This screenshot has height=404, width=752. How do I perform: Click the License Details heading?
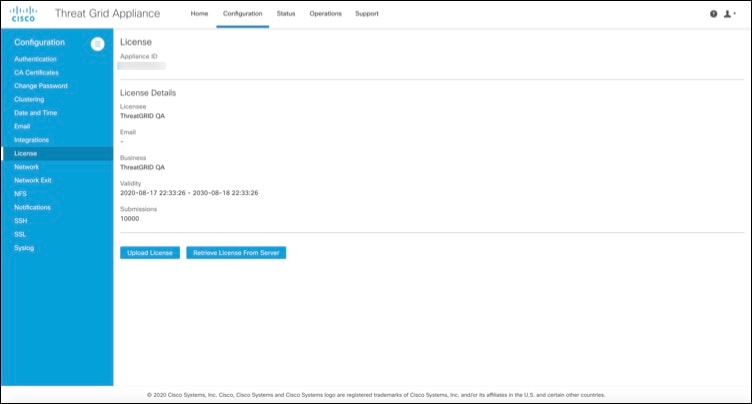pyautogui.click(x=148, y=93)
